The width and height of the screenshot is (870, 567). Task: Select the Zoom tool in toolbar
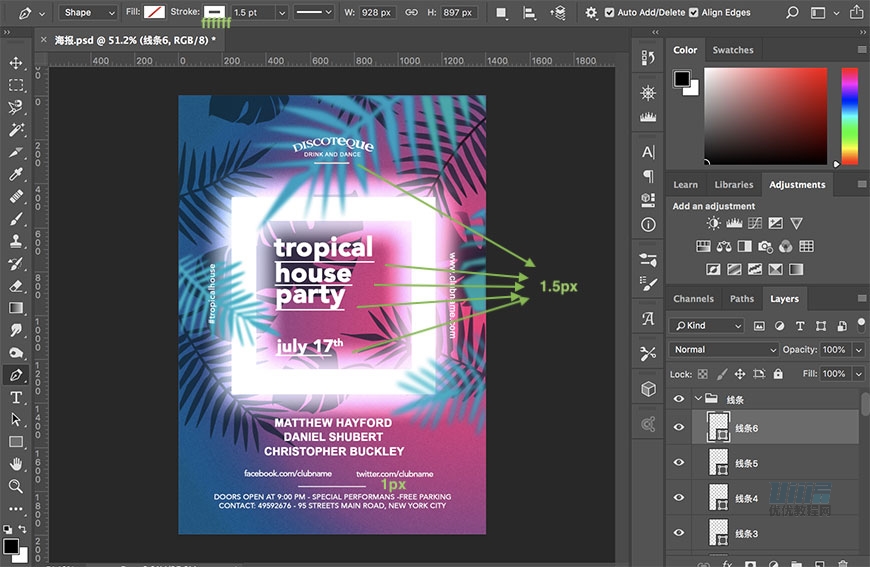[x=16, y=486]
